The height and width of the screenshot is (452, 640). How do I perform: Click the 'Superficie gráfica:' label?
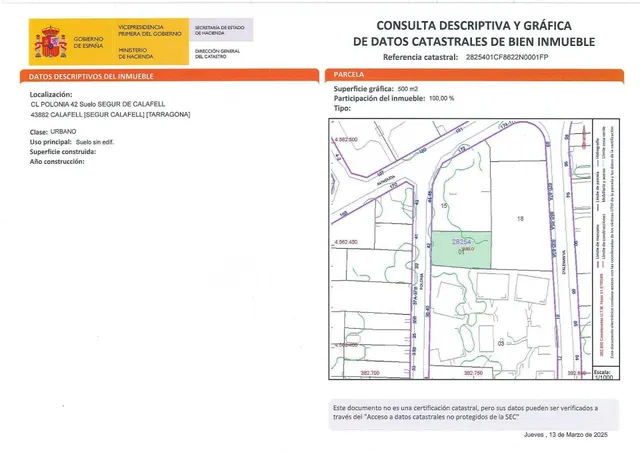(x=364, y=89)
